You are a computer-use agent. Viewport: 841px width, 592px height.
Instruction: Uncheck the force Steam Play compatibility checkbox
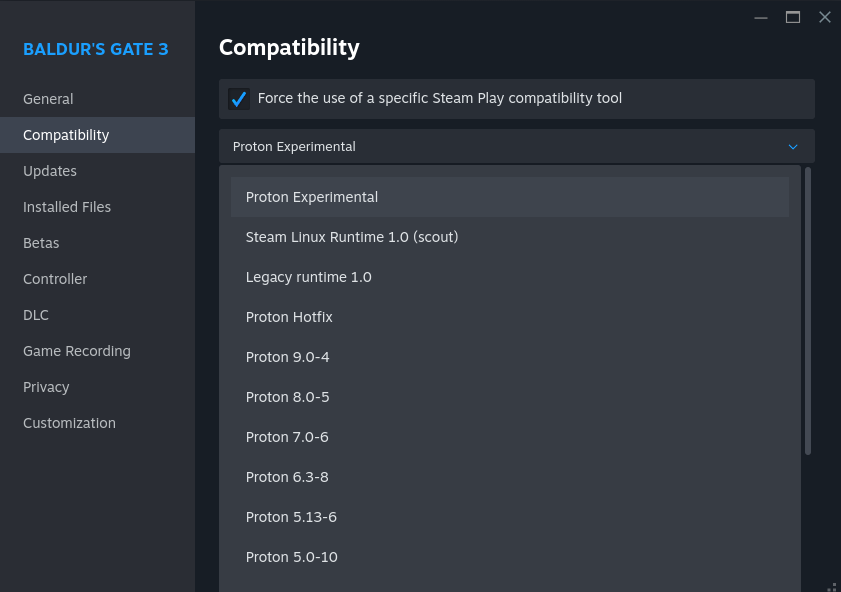[x=239, y=99]
